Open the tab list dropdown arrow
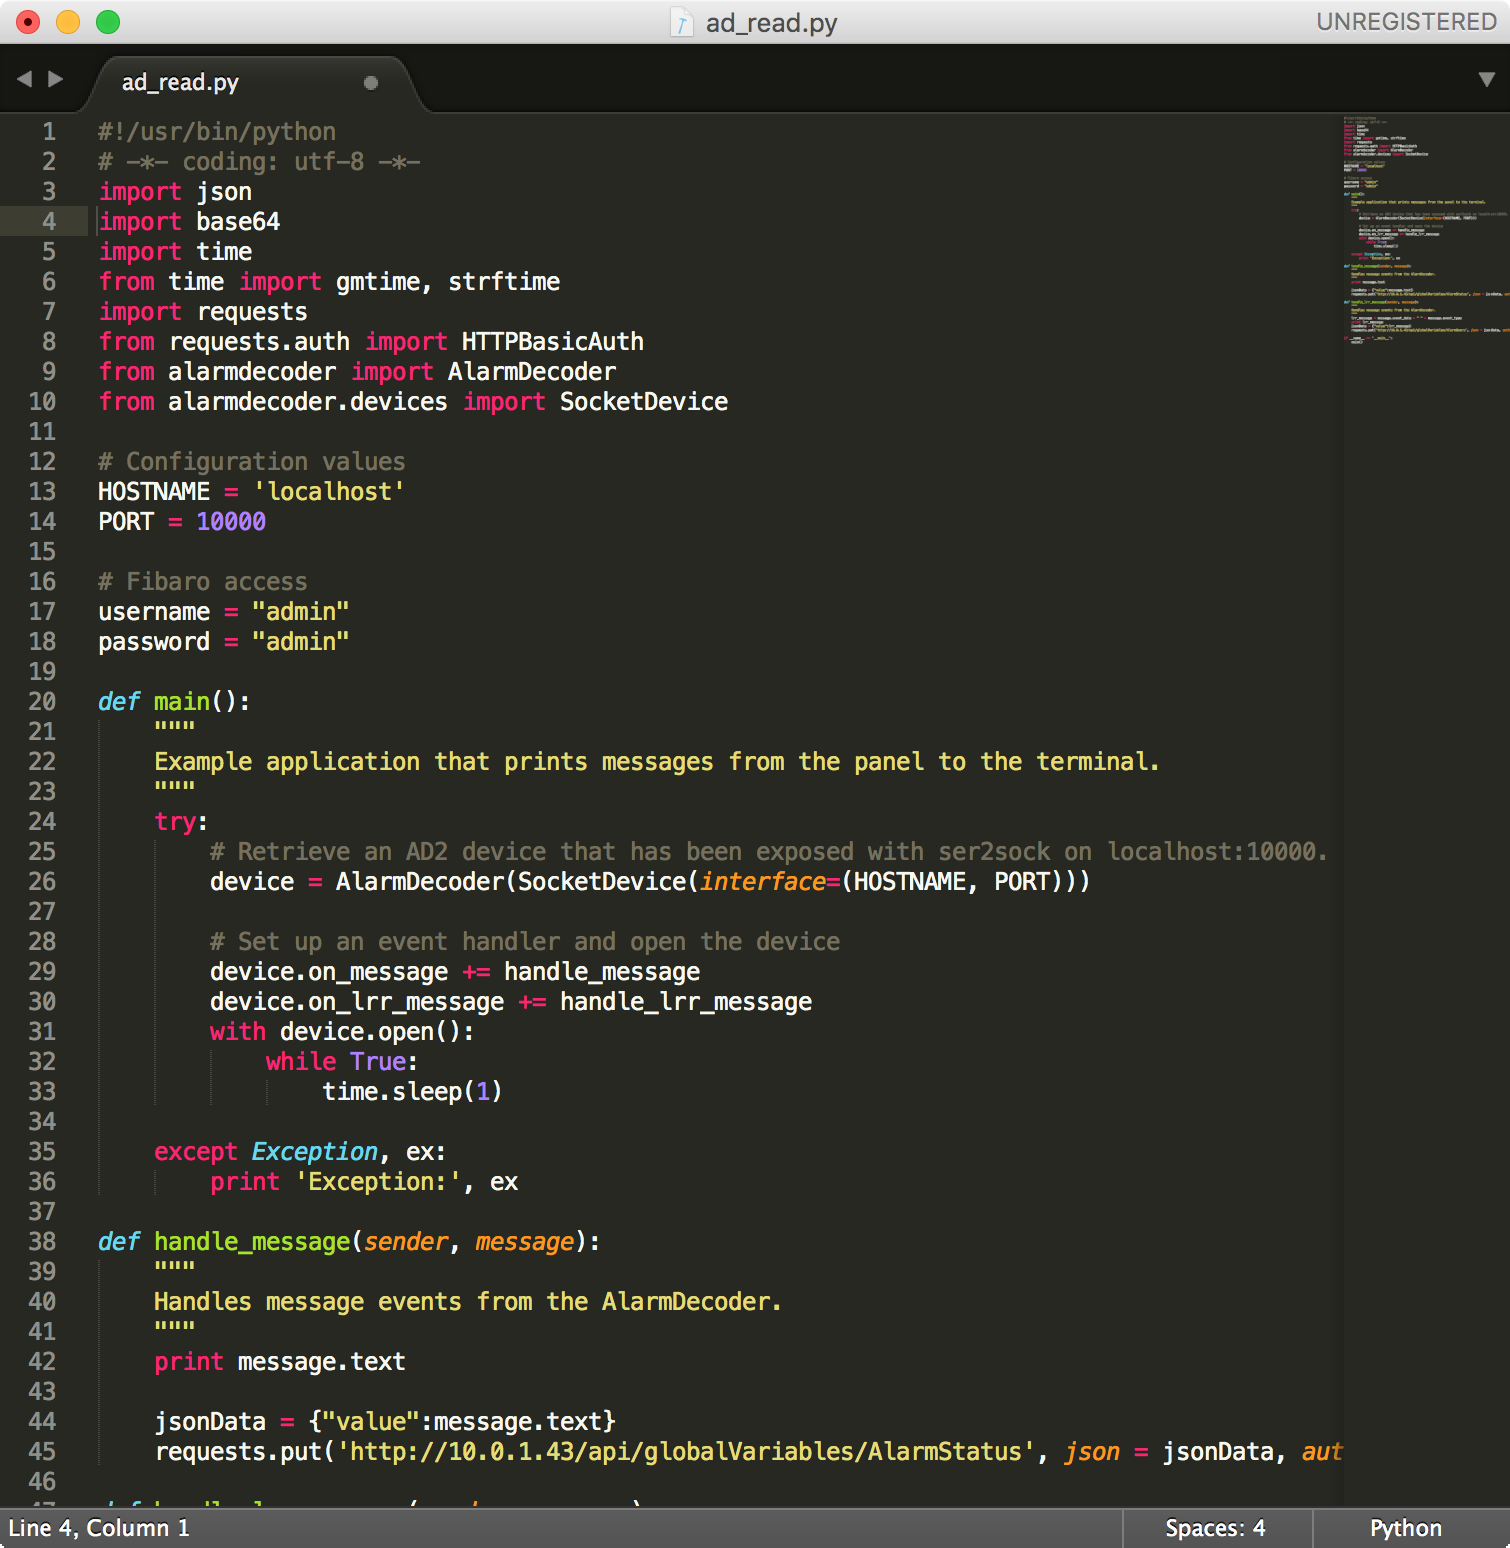The height and width of the screenshot is (1548, 1510). click(1487, 80)
